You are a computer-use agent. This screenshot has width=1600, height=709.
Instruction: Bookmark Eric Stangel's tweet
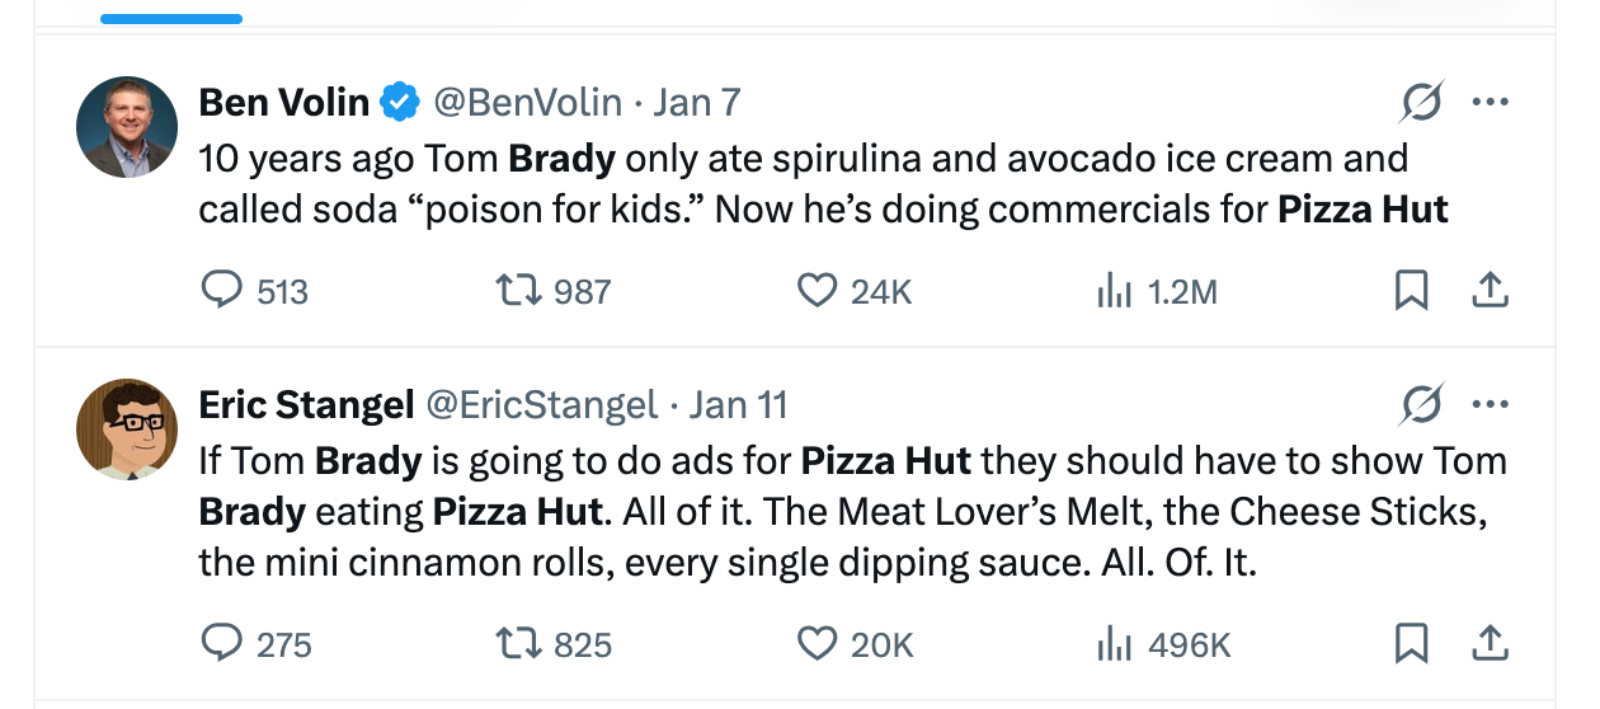[1413, 645]
